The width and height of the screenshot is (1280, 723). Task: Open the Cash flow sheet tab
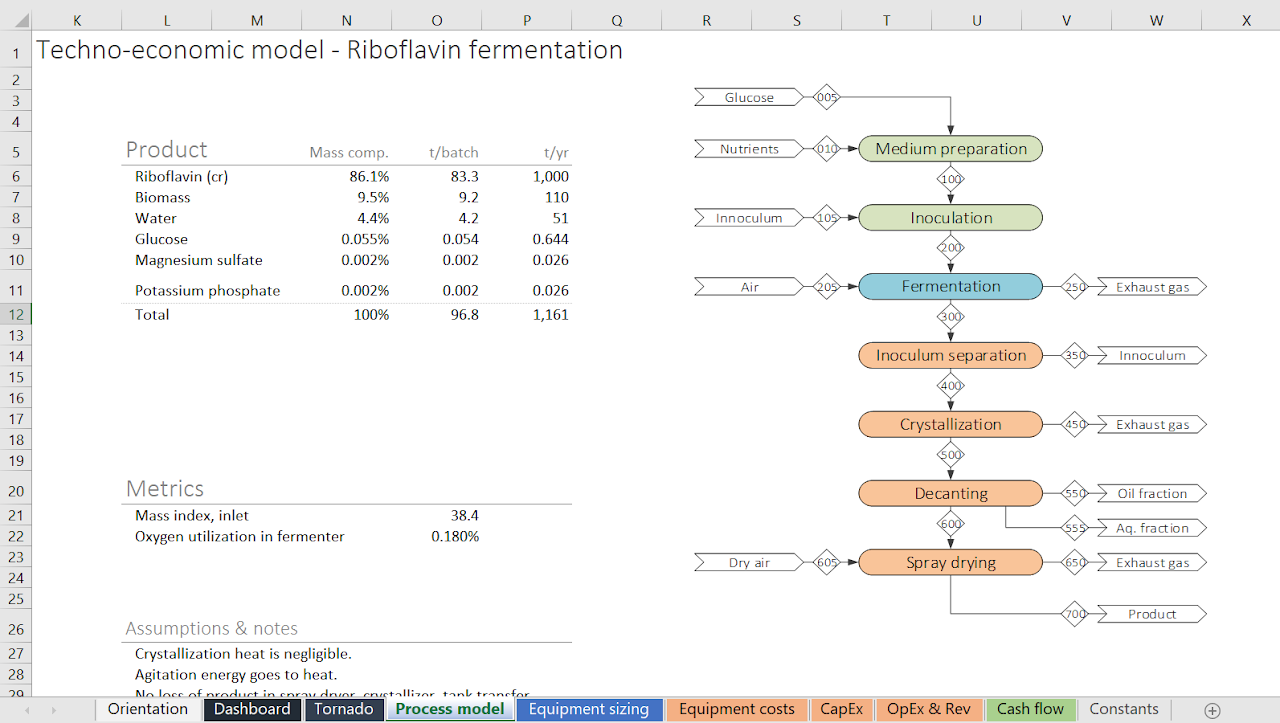click(1030, 709)
